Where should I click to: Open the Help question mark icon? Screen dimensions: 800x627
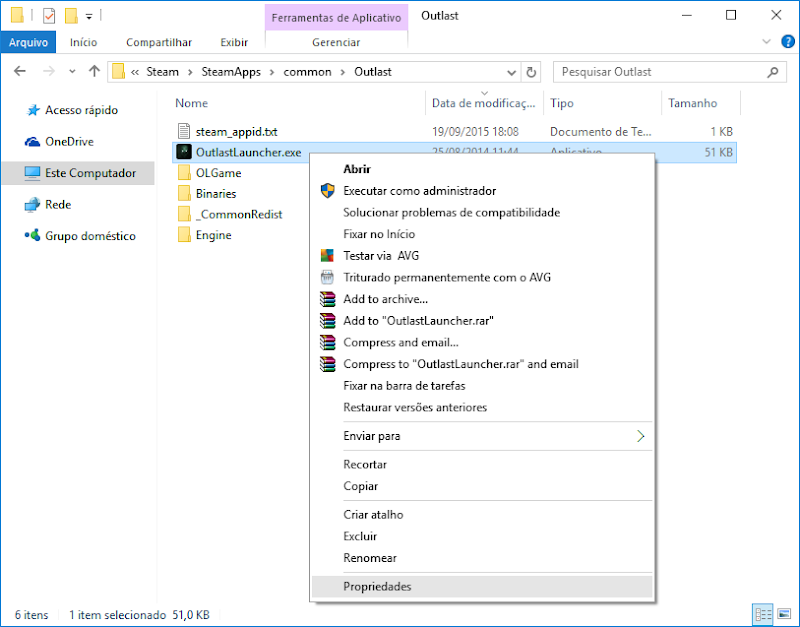tap(788, 42)
